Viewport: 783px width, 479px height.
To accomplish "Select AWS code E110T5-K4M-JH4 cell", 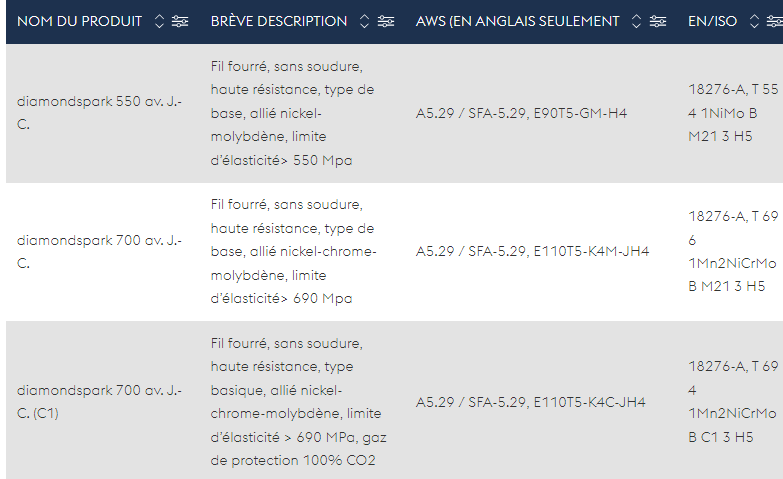I will pos(532,251).
